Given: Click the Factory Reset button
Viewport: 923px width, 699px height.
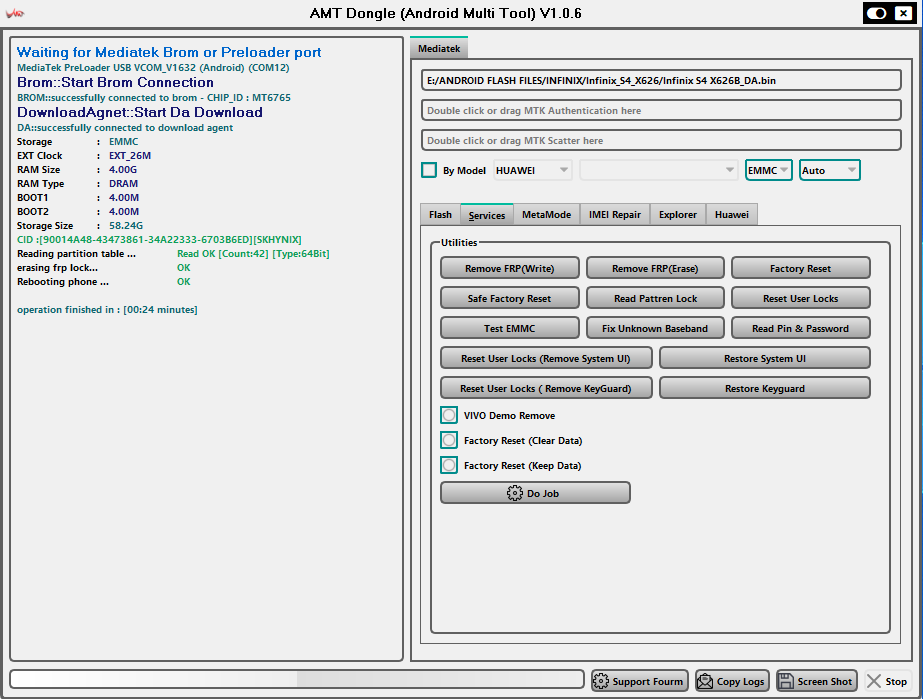Looking at the screenshot, I should pos(801,268).
